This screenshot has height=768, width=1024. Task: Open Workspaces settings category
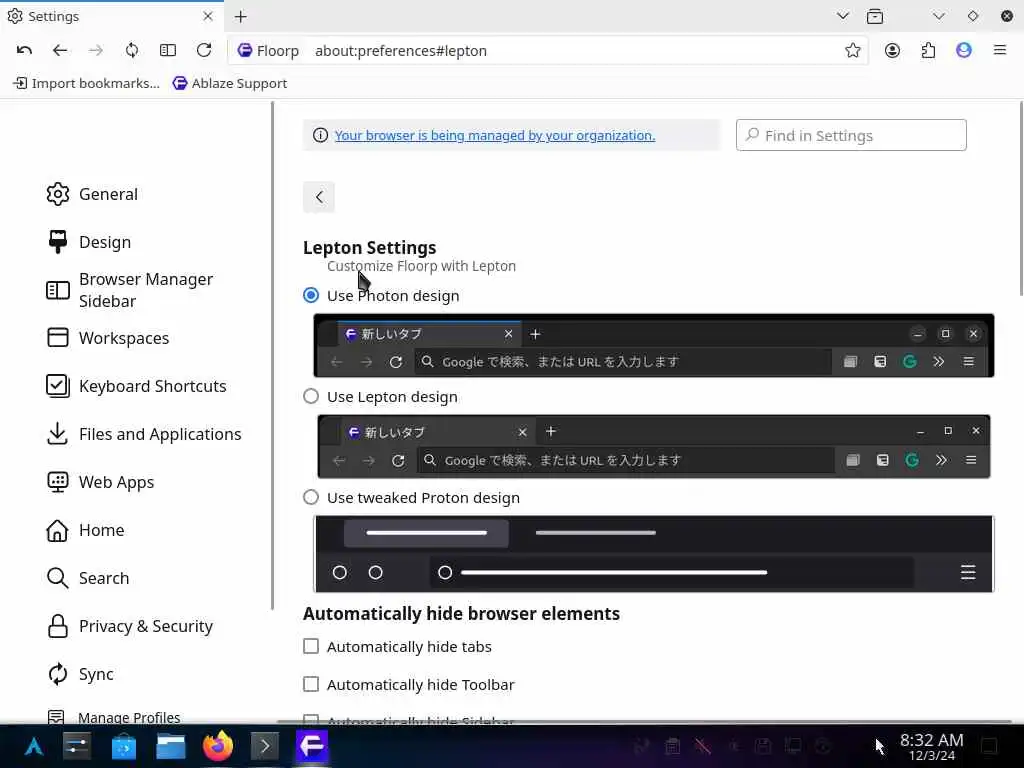click(108, 338)
